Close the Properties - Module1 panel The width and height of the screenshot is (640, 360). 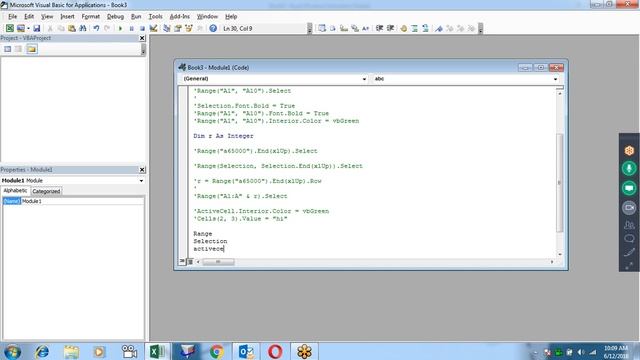tap(142, 169)
